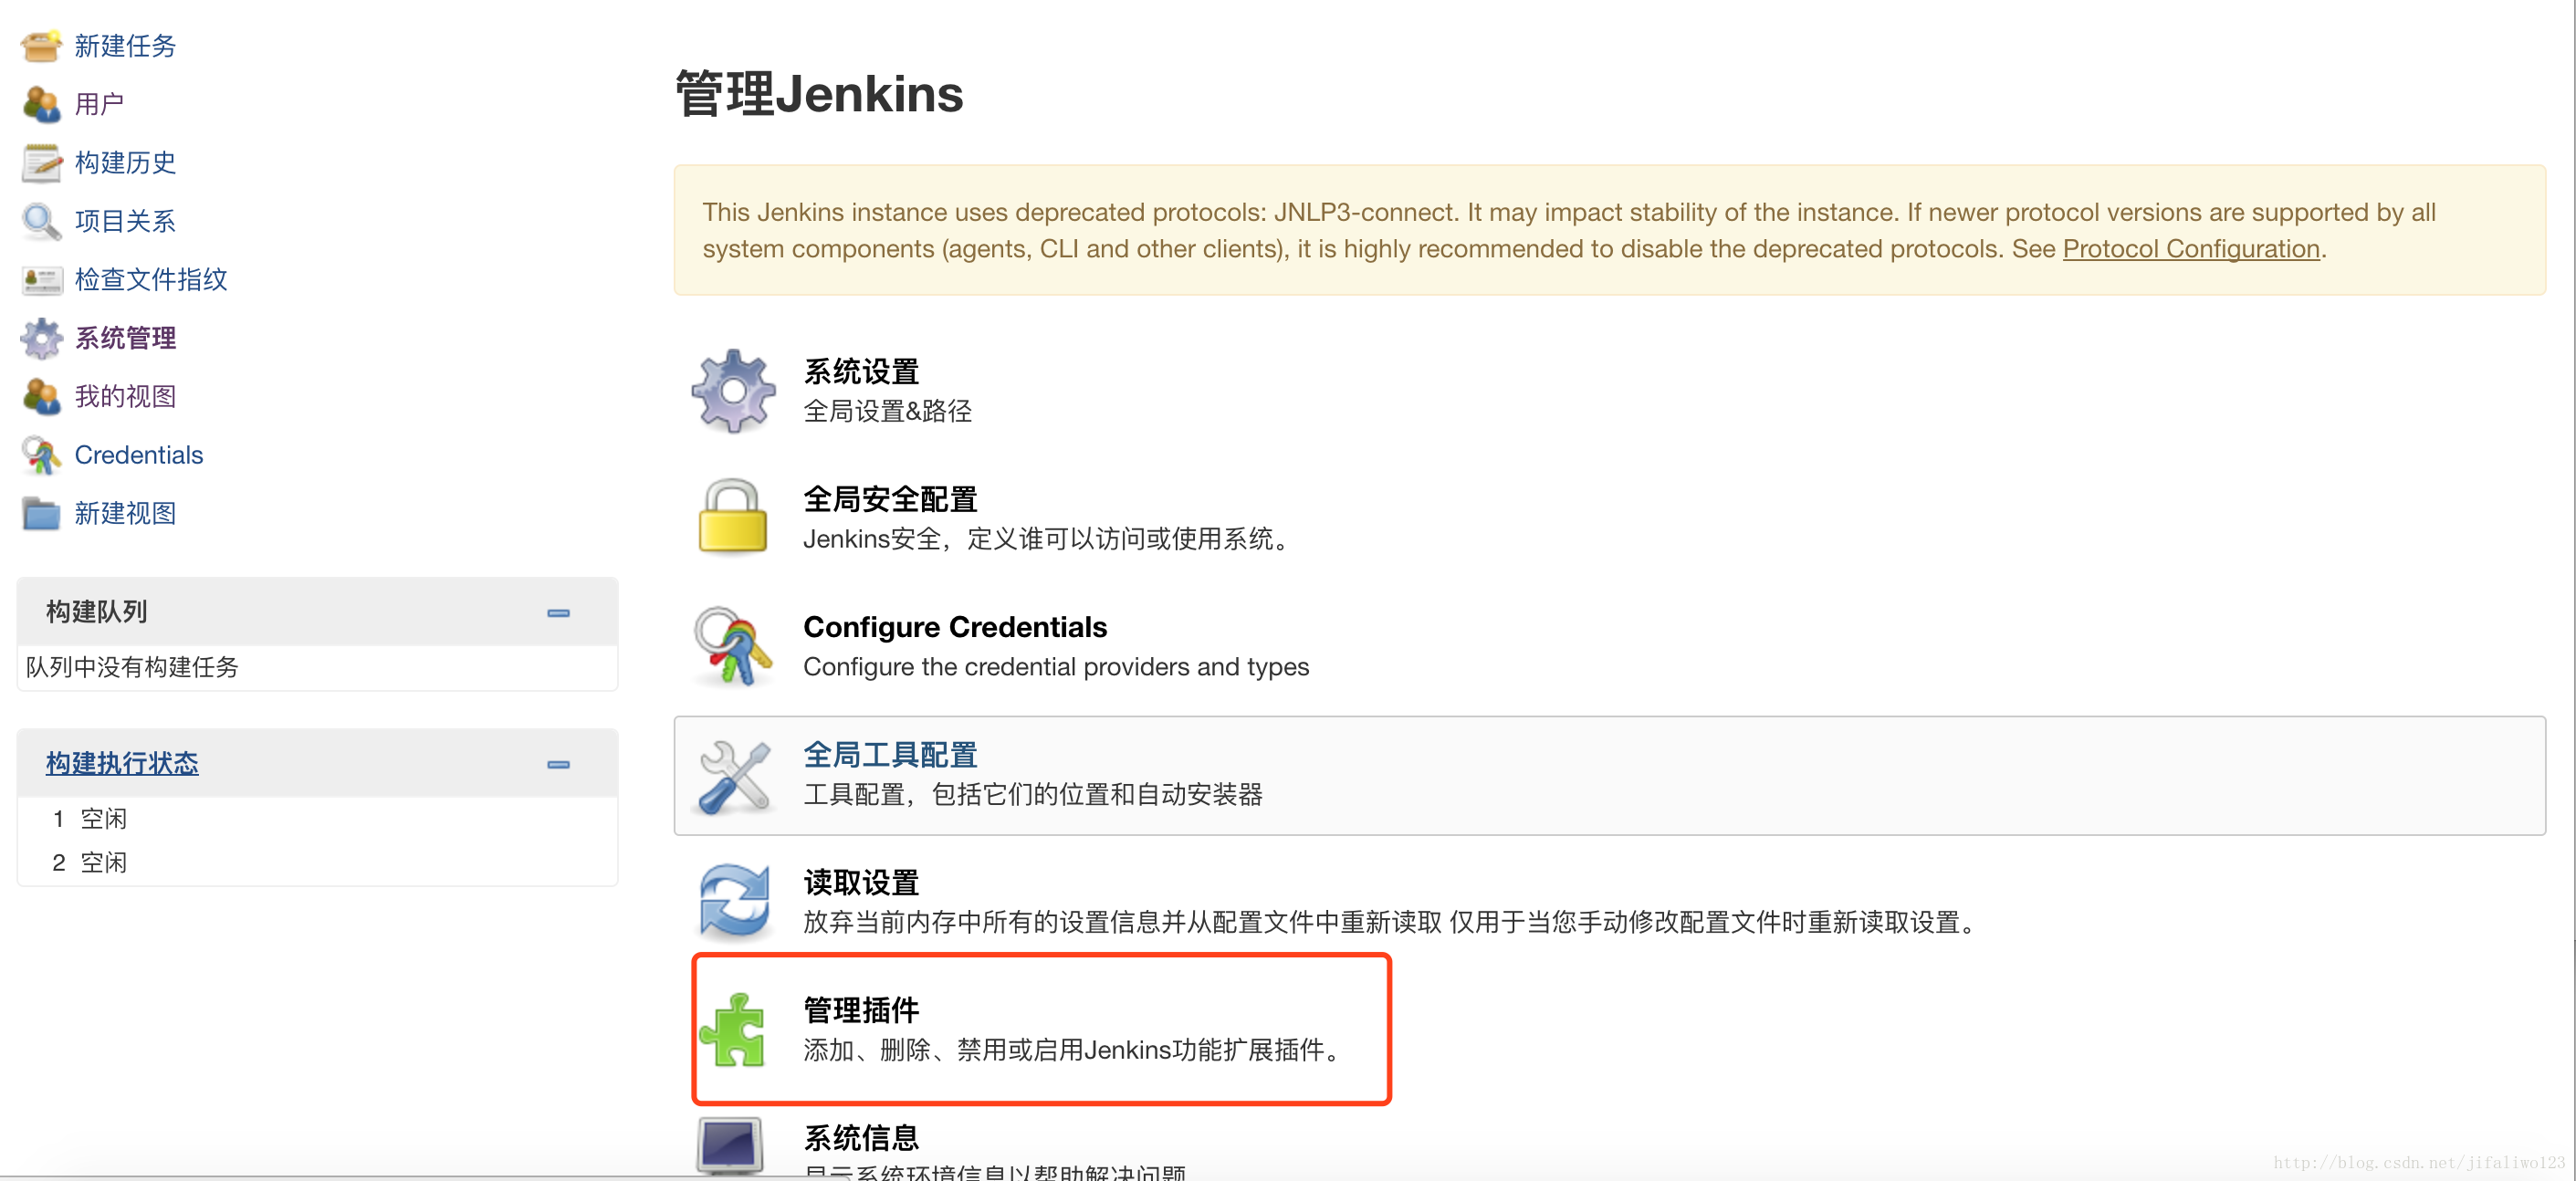The image size is (2576, 1181).
Task: Click the 读取设置 refresh arrows icon
Action: pos(733,901)
